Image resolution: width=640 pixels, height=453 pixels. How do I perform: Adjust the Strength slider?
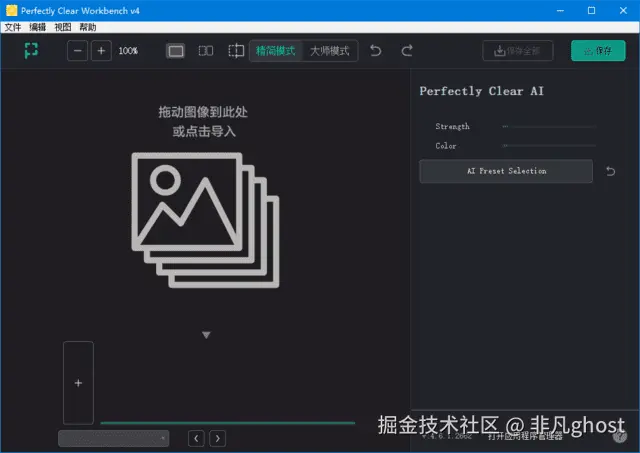[549, 127]
